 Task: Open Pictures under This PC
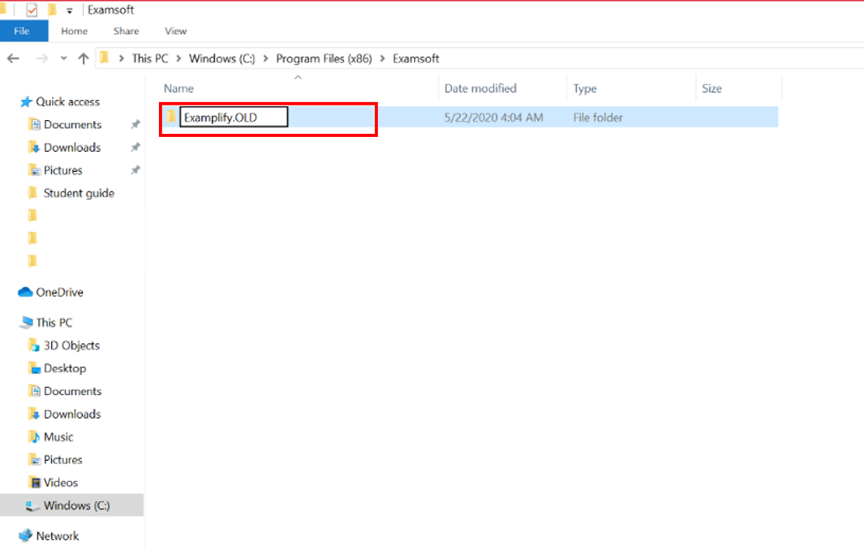[63, 460]
